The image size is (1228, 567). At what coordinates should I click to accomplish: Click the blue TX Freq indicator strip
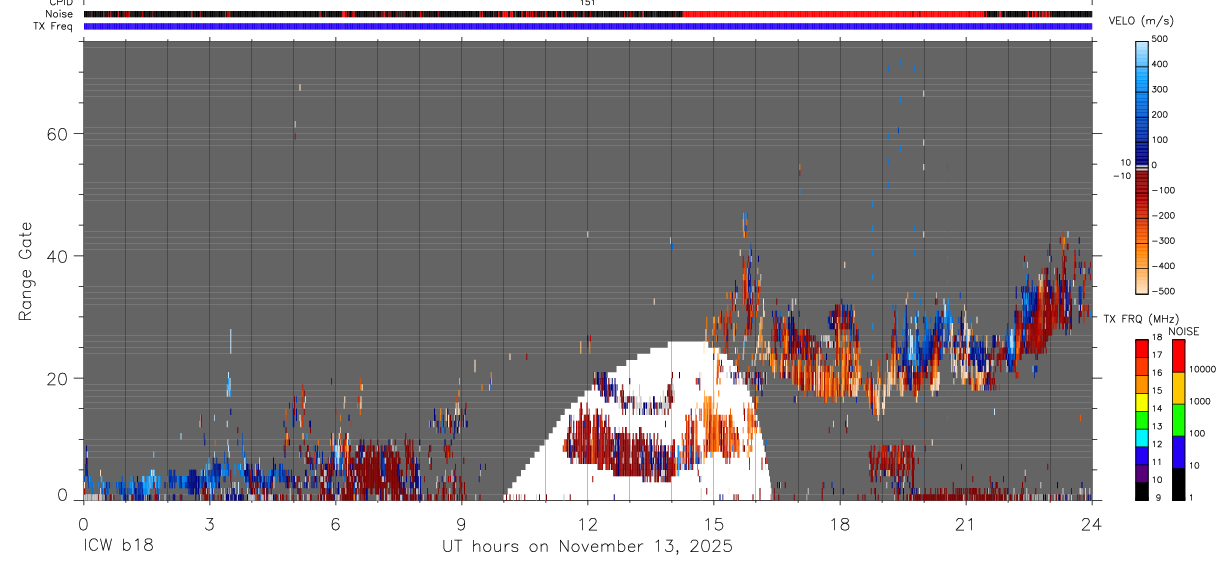(x=588, y=26)
